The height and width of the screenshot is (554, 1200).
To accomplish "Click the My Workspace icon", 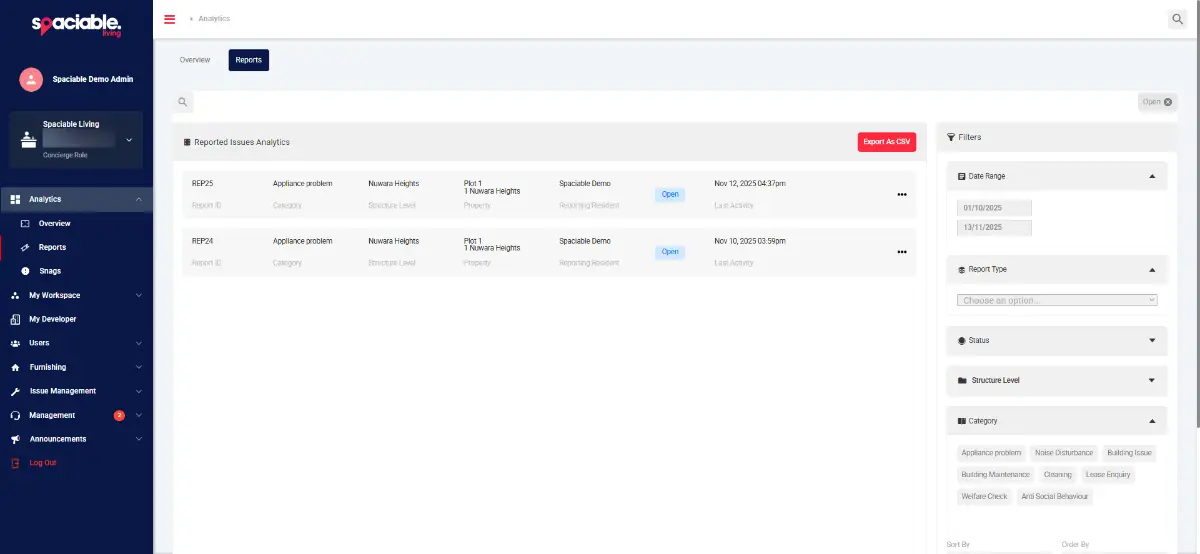I will click(x=15, y=295).
